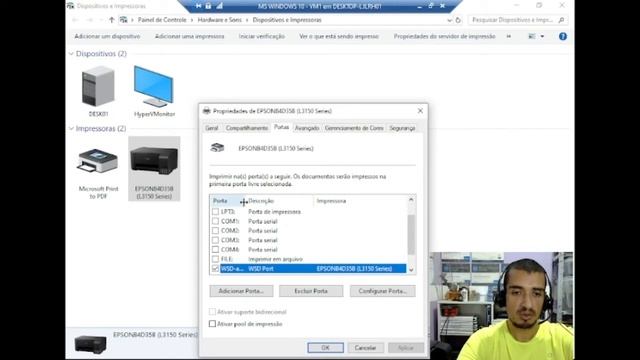This screenshot has width=640, height=360.
Task: Switch to the Geral tab
Action: (x=211, y=128)
